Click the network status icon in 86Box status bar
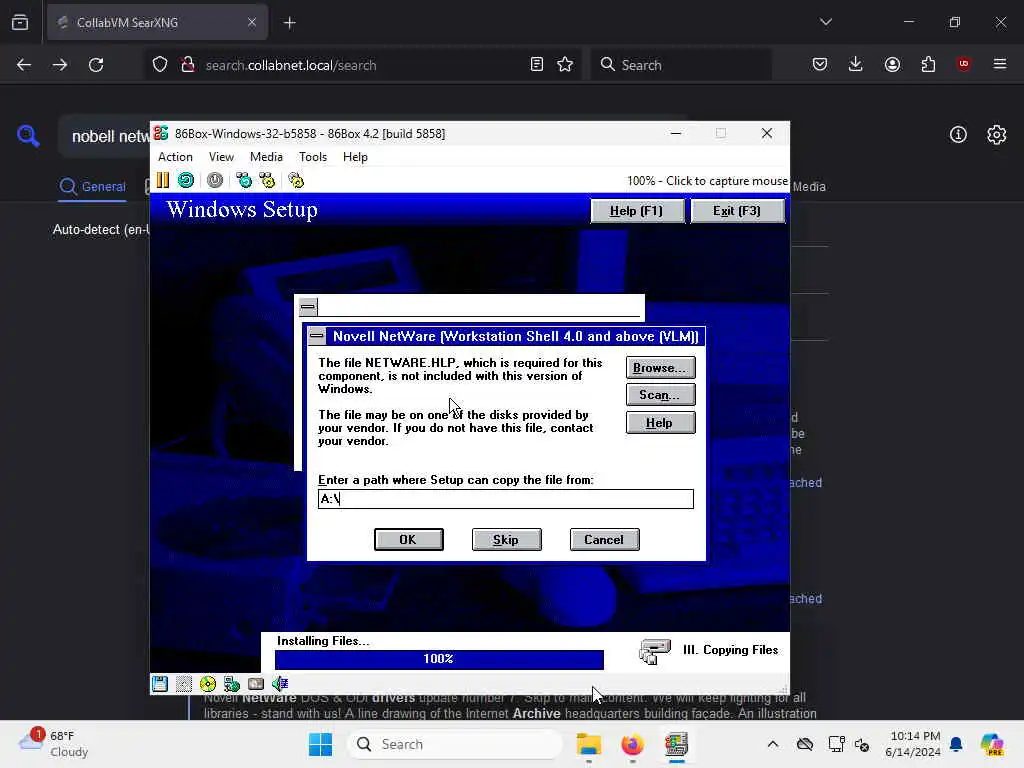1024x768 pixels. (232, 684)
